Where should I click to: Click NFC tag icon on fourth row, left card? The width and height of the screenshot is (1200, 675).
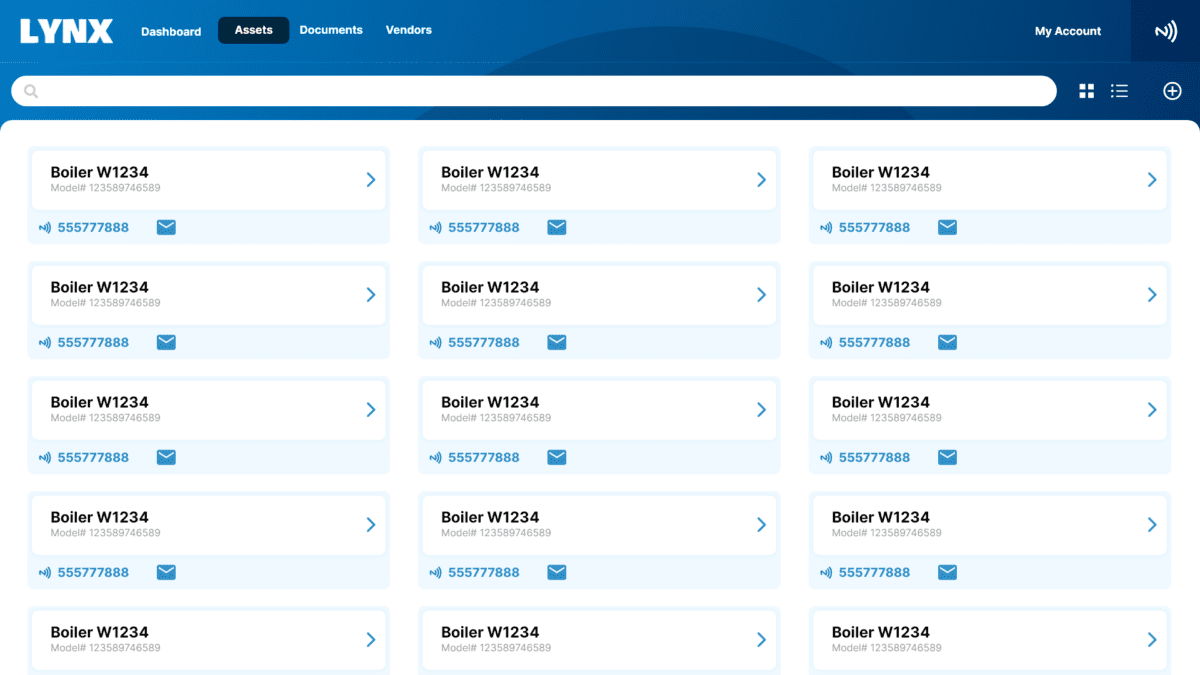44,573
